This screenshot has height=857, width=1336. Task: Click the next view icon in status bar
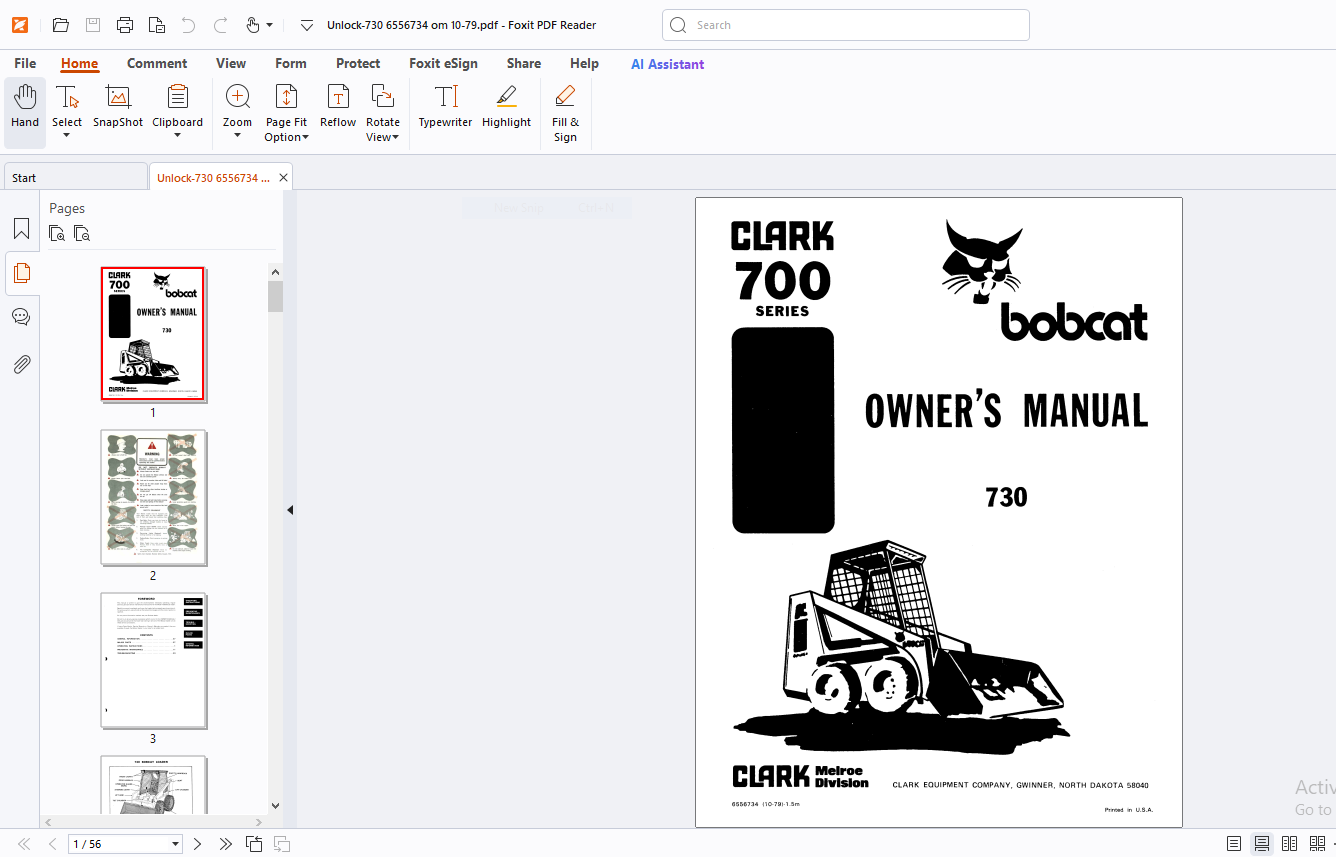[282, 844]
